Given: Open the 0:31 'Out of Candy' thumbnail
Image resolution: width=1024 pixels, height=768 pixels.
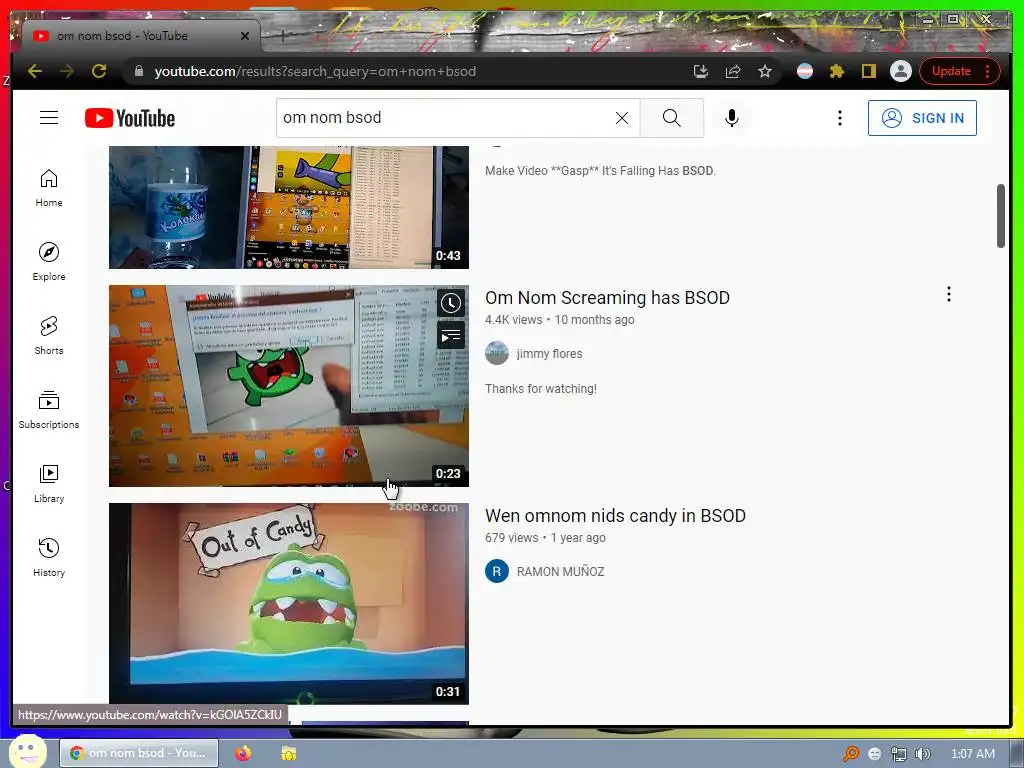Looking at the screenshot, I should point(289,603).
